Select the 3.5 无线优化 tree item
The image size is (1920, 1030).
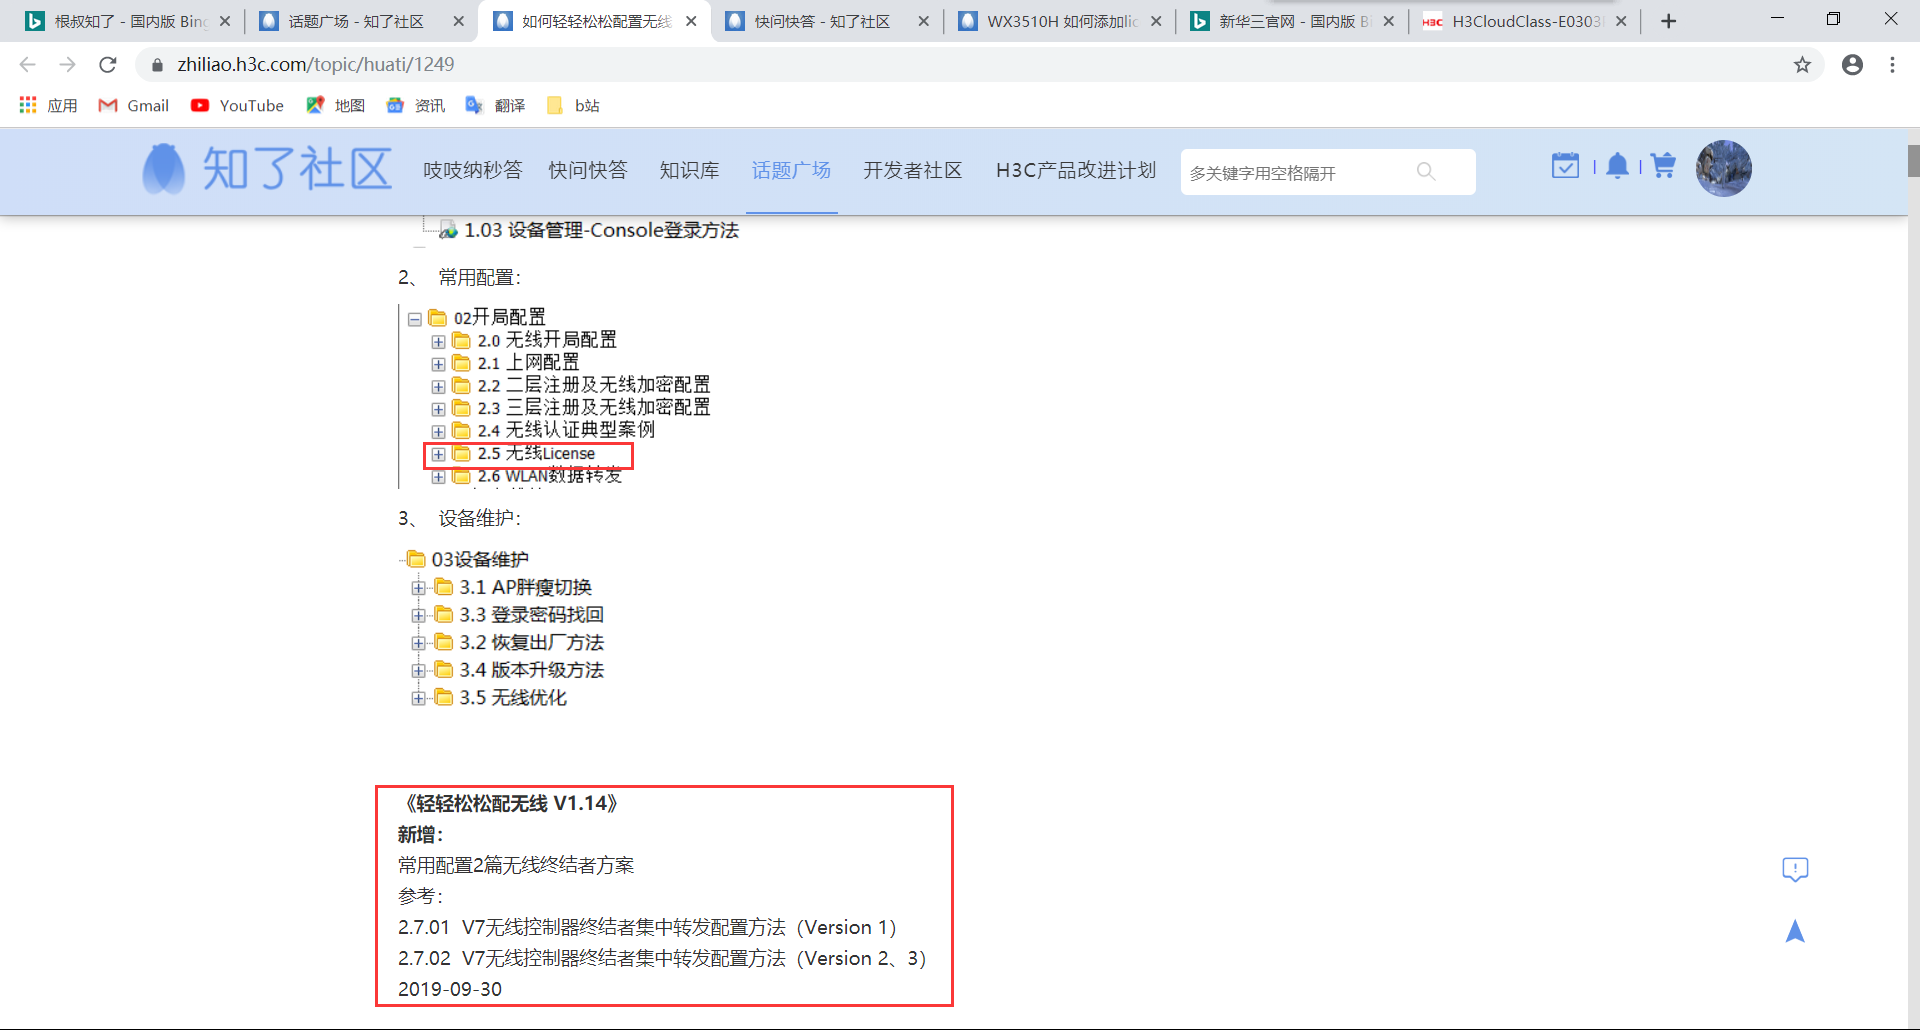coord(513,697)
